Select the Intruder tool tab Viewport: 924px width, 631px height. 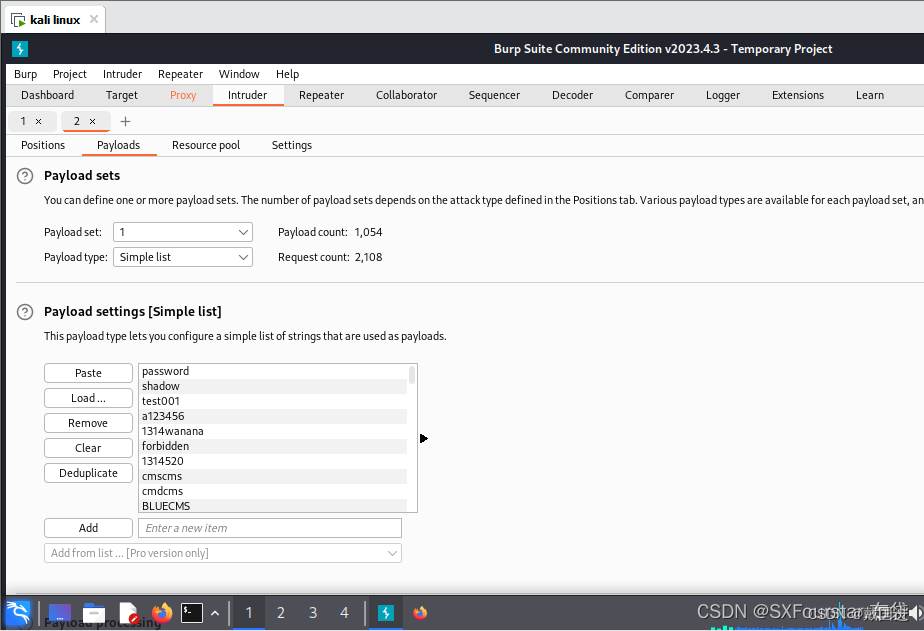coord(248,95)
